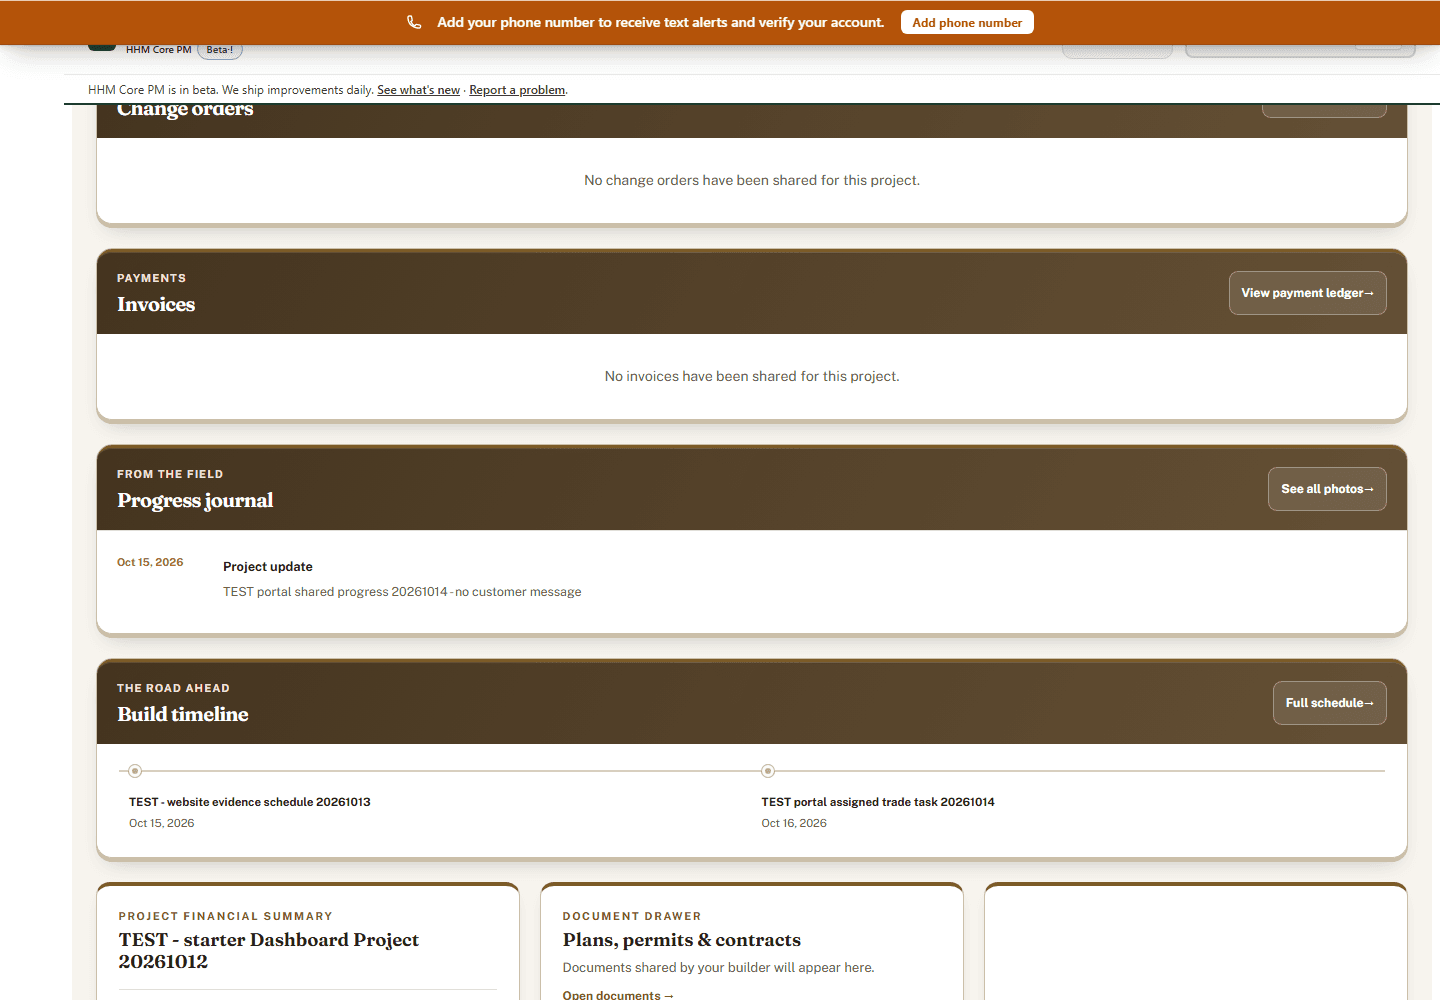Click 'Documents shared by your builder' text
1440x1000 pixels.
(718, 967)
